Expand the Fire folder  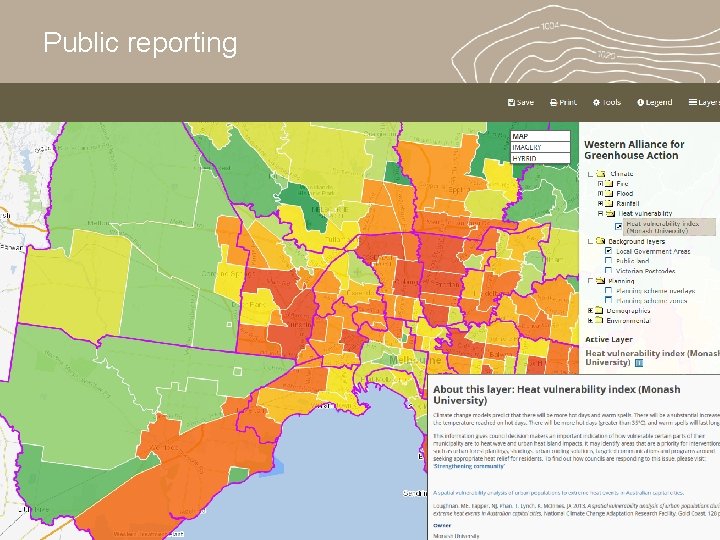point(600,184)
